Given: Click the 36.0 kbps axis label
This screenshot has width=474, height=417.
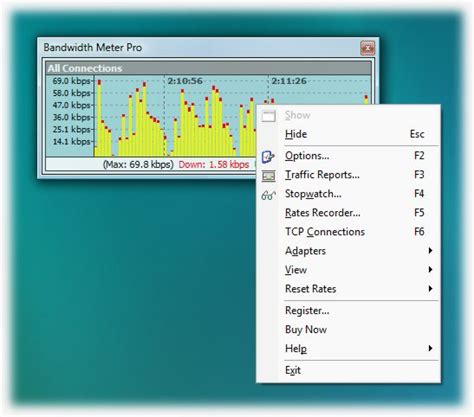Looking at the screenshot, I should 71,117.
